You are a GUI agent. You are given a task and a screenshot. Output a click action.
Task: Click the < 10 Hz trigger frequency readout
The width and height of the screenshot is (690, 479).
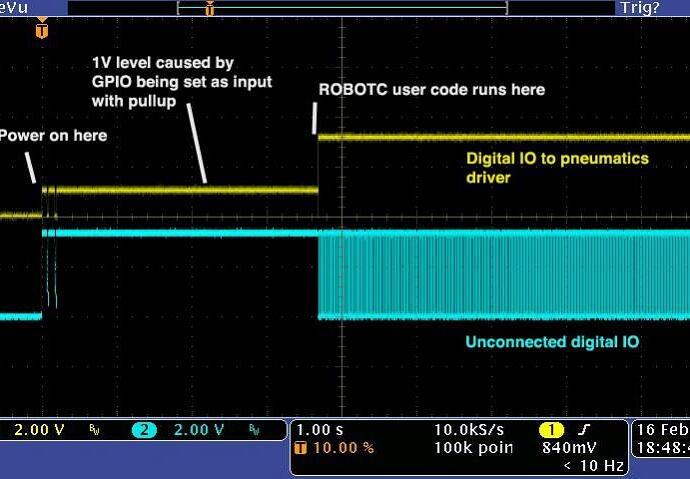coord(594,465)
